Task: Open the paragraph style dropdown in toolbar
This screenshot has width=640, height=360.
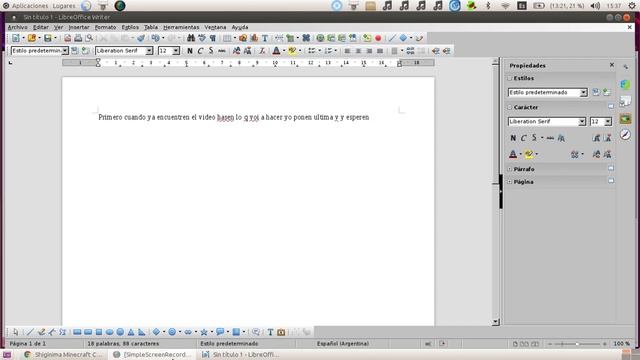Action: tap(65, 51)
